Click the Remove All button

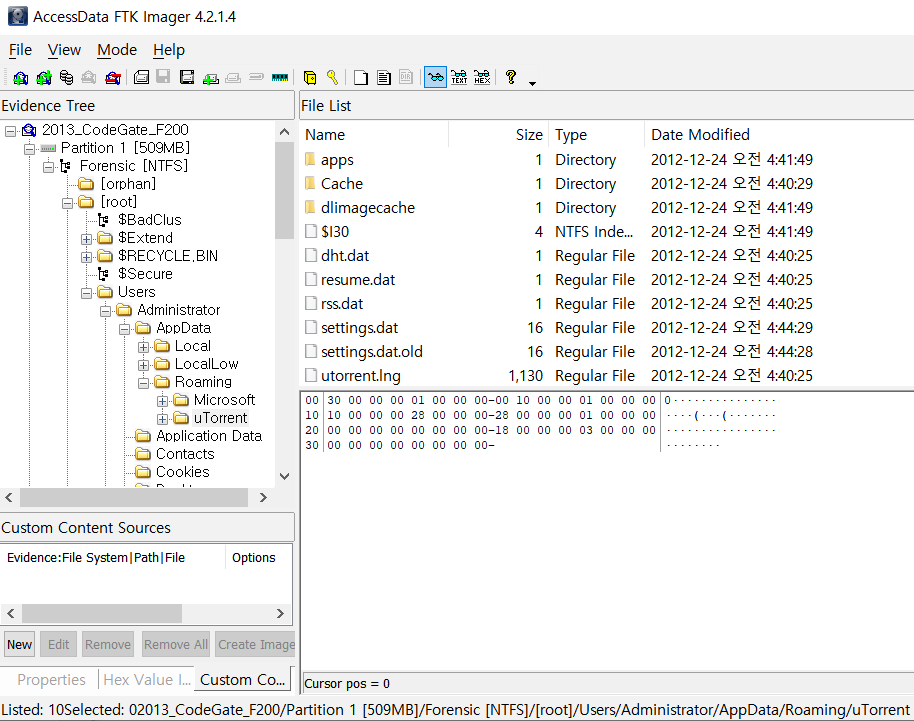coord(175,644)
